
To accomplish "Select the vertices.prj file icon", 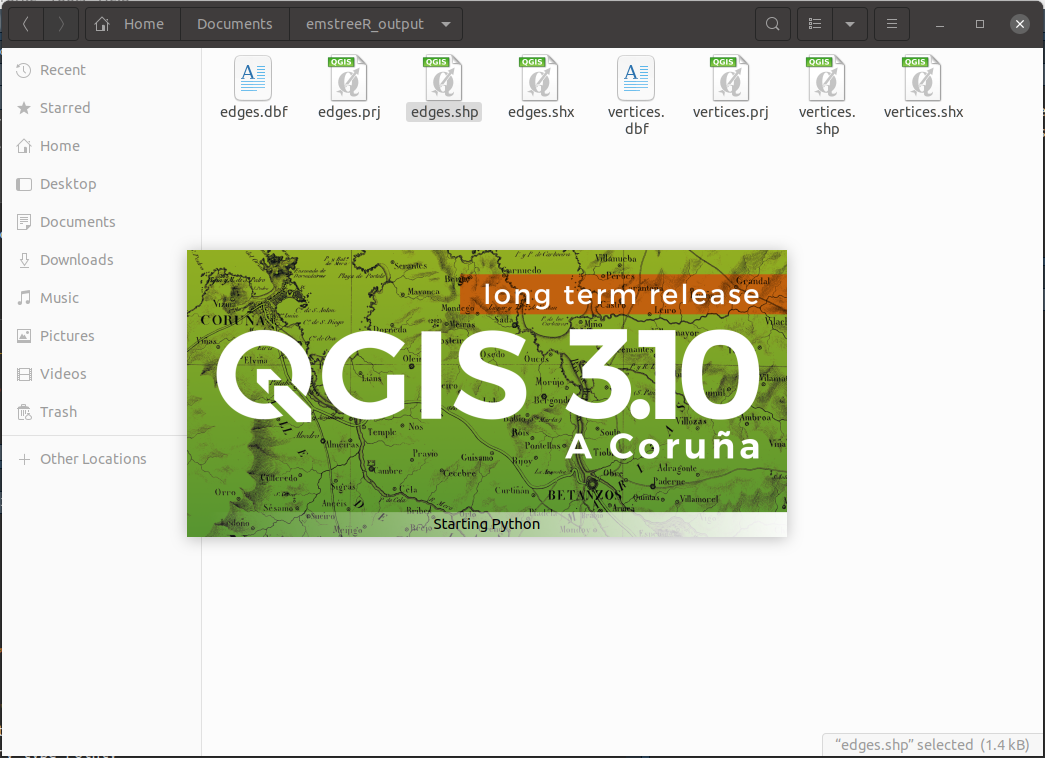I will pos(730,78).
